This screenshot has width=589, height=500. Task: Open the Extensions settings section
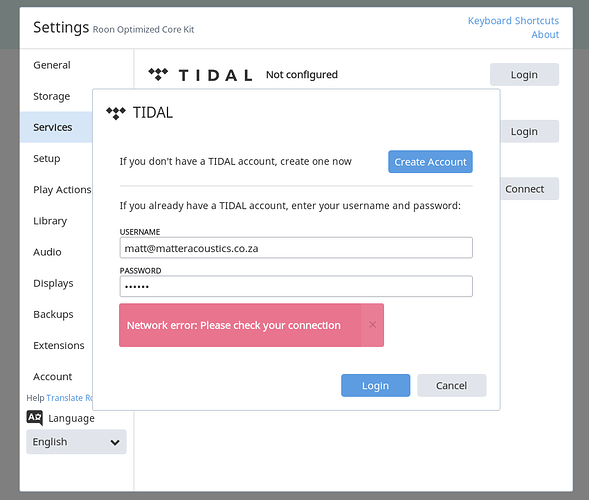59,346
